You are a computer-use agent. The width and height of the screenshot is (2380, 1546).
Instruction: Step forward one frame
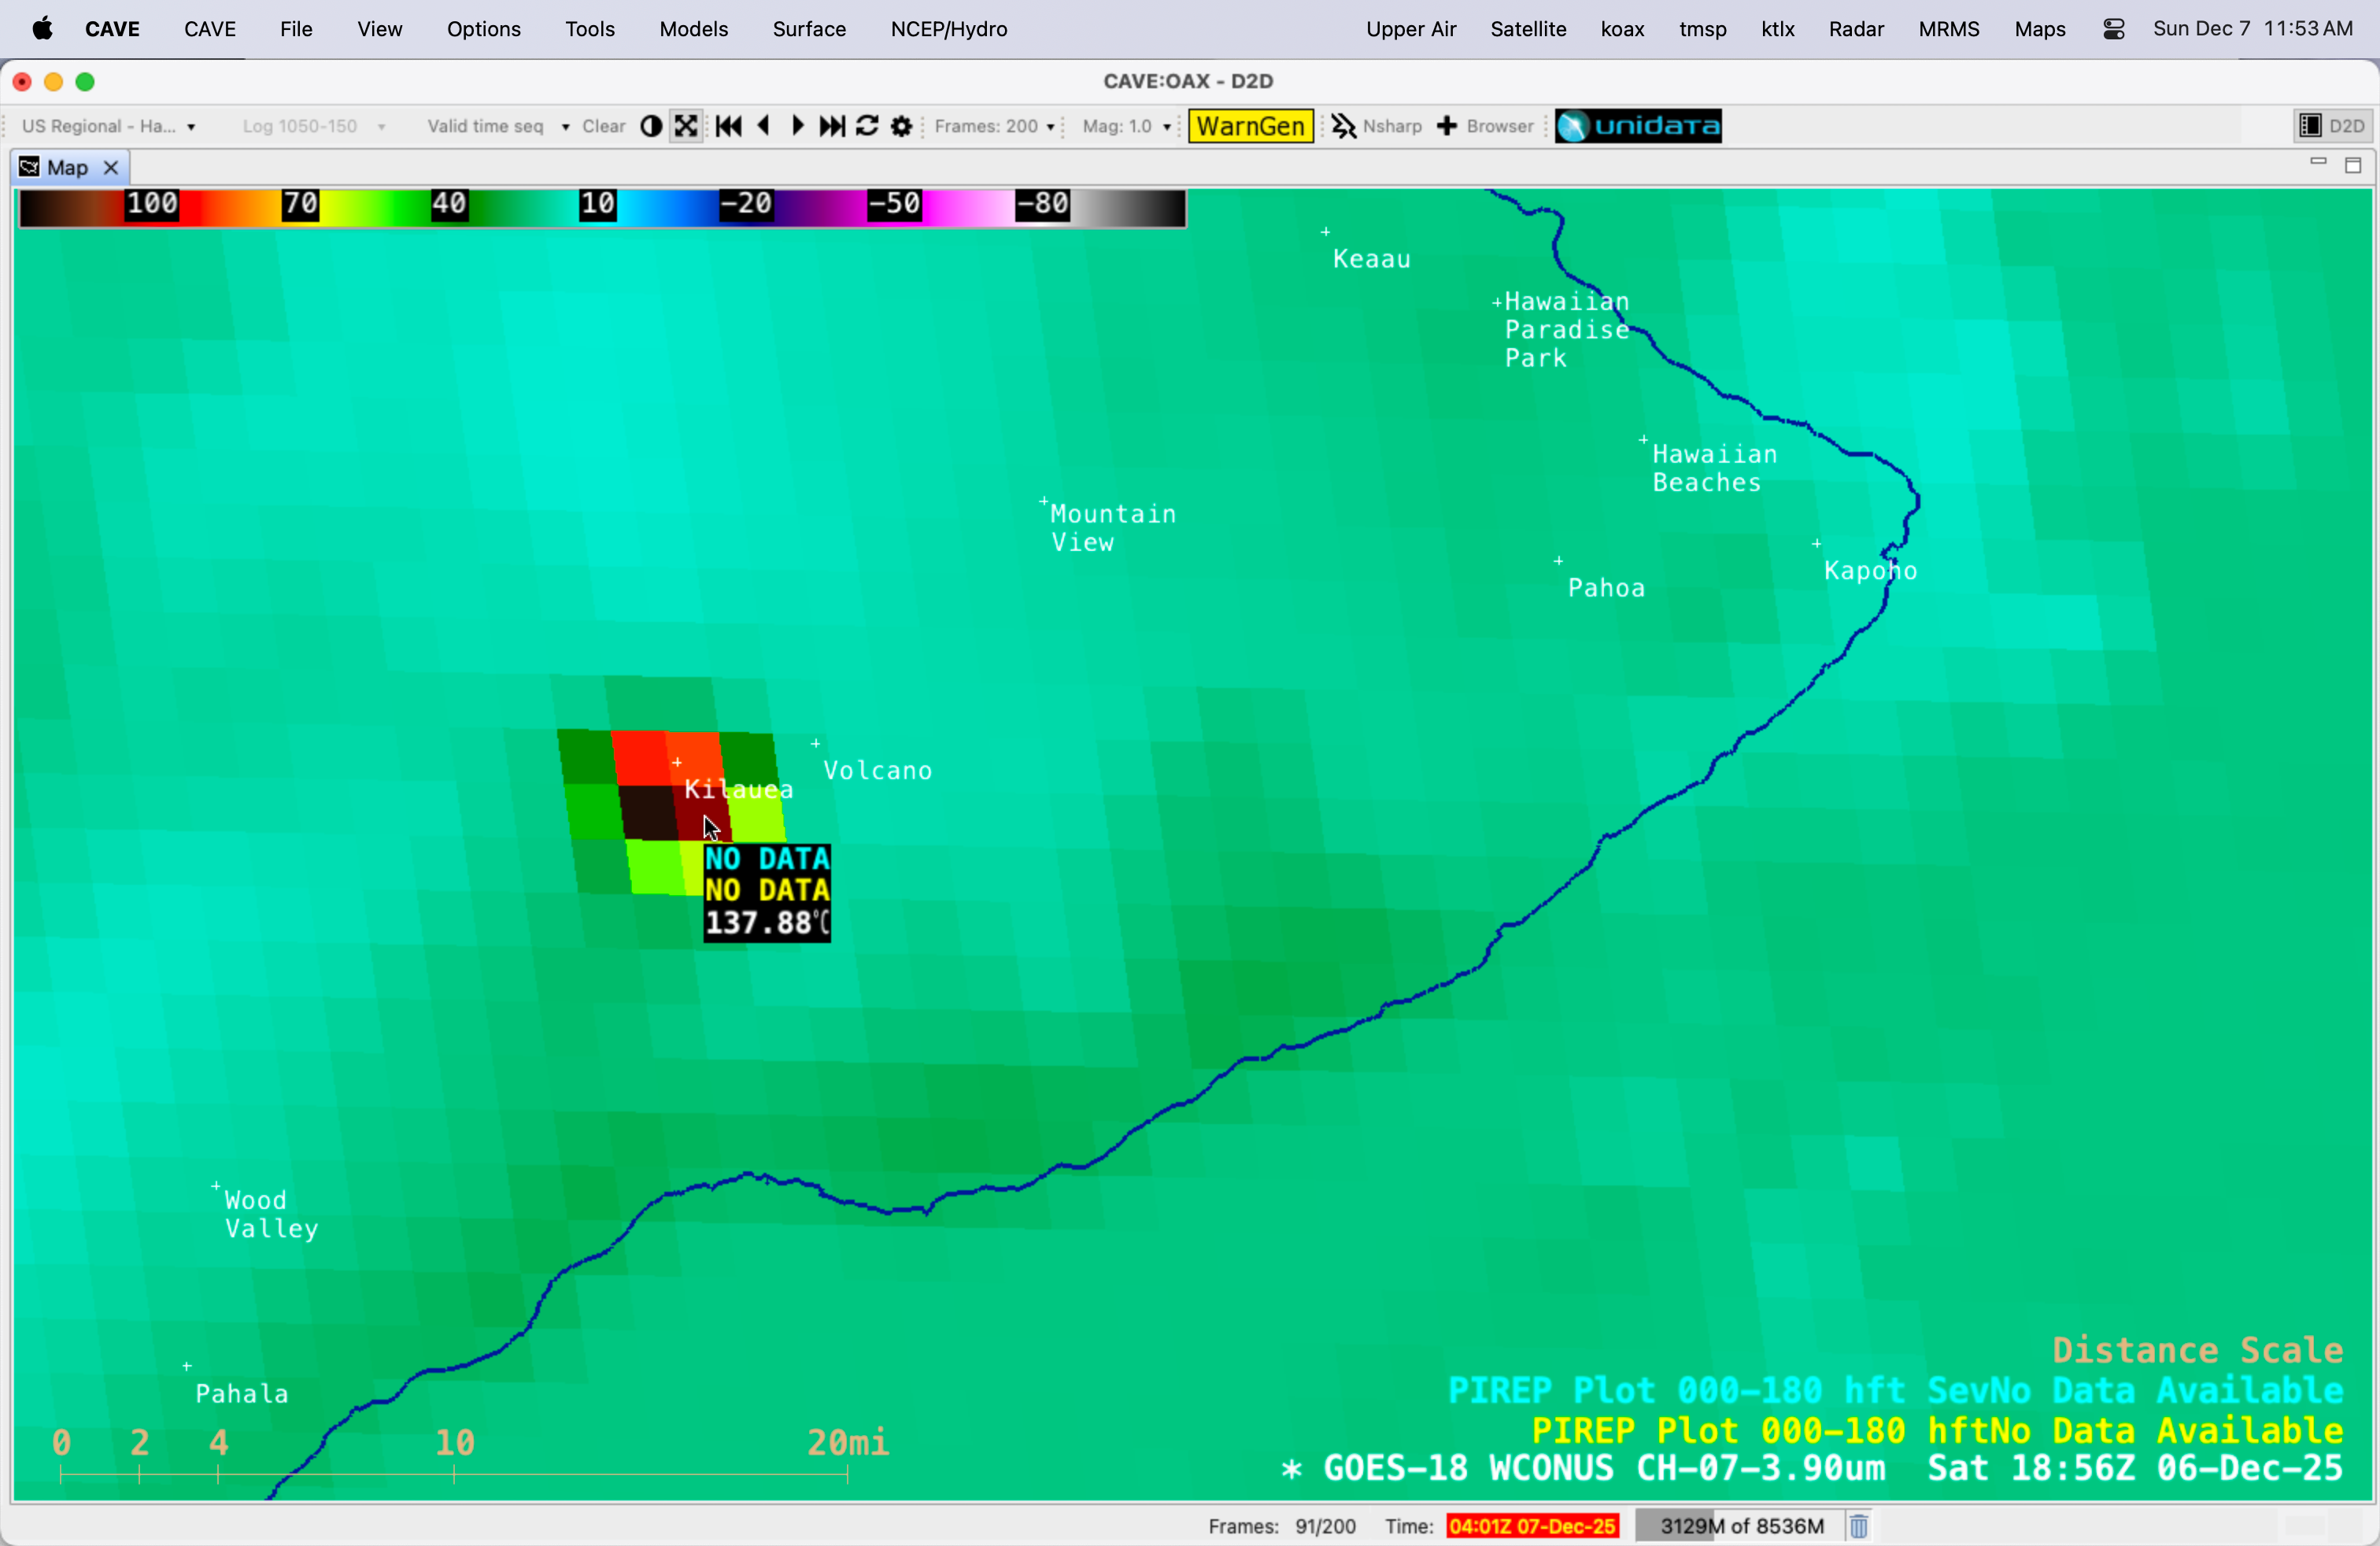tap(798, 126)
